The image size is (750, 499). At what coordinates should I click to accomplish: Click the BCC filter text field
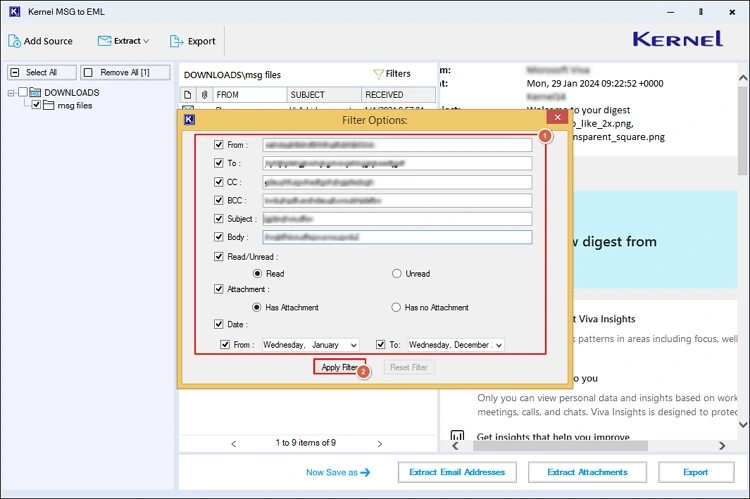pos(397,200)
